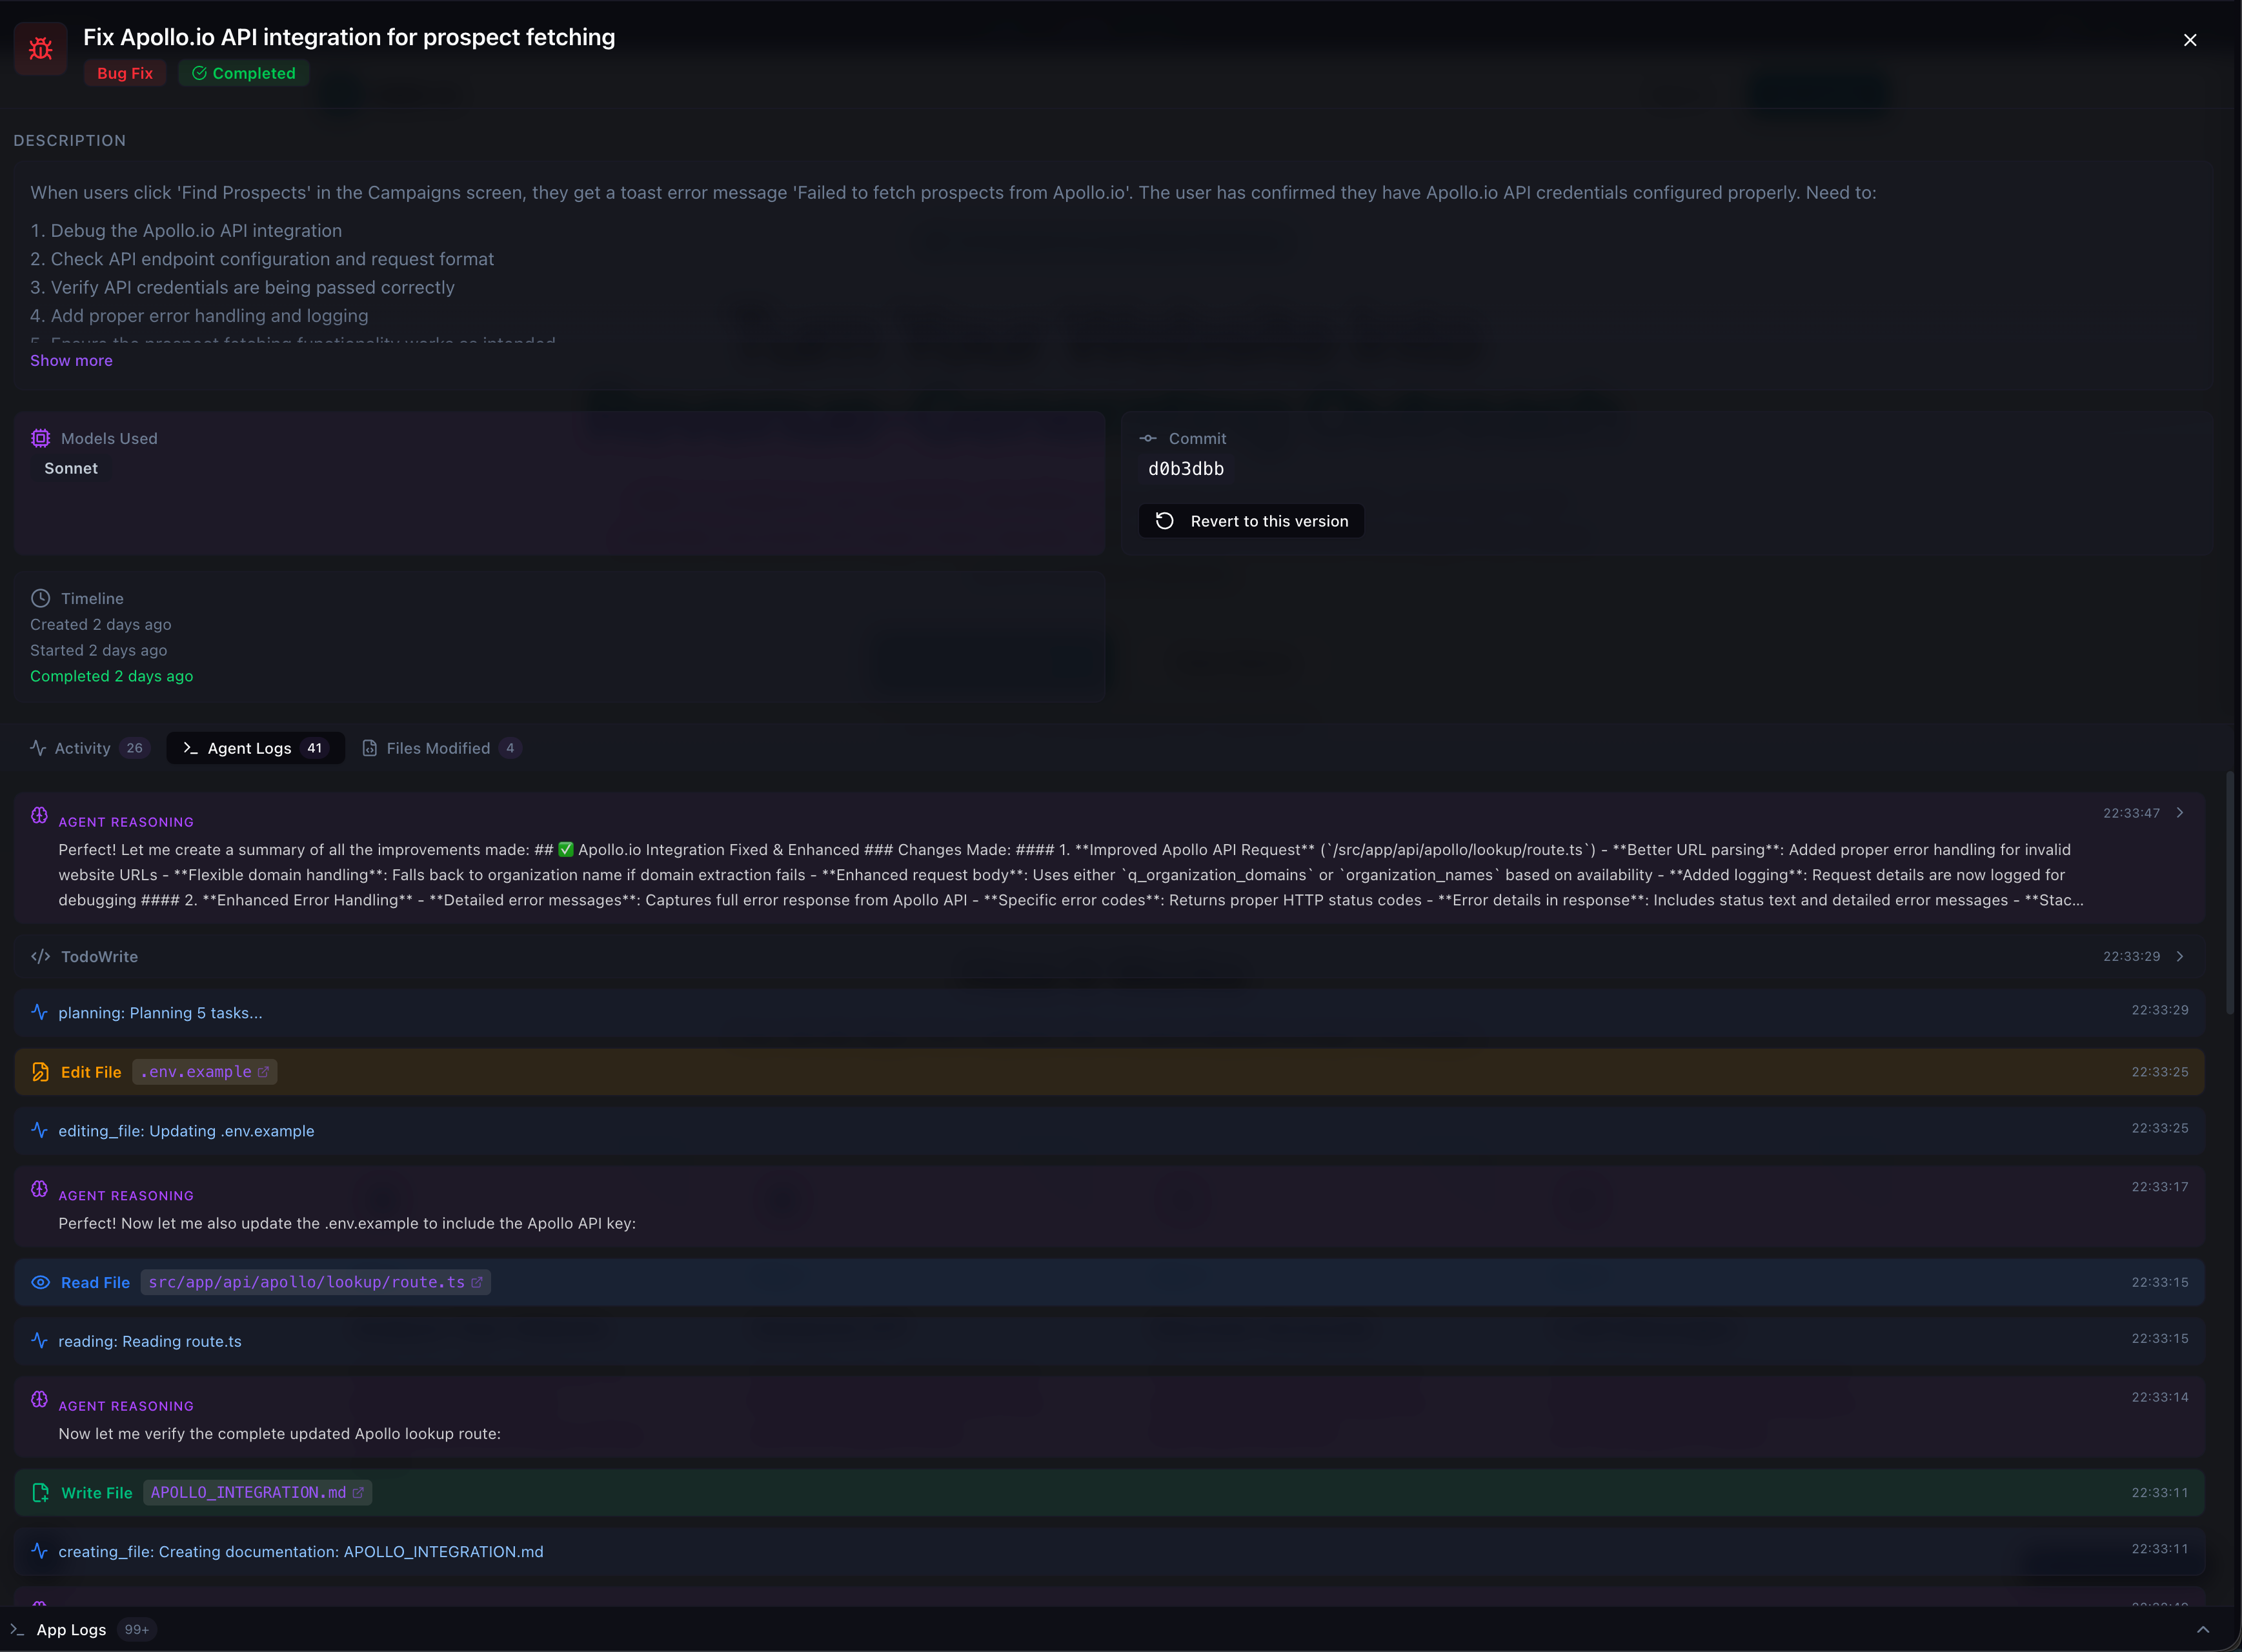Close the task details dialog
This screenshot has height=1652, width=2242.
[x=2190, y=40]
